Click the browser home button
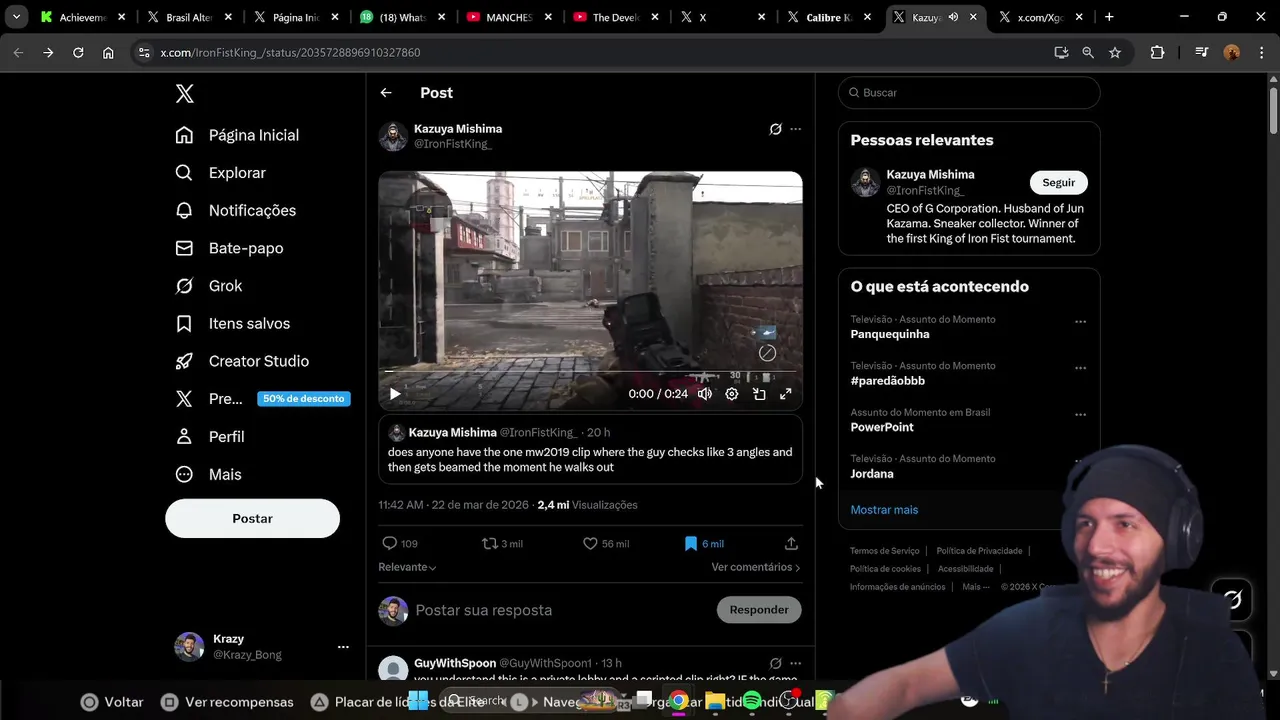The width and height of the screenshot is (1280, 720). (x=108, y=53)
